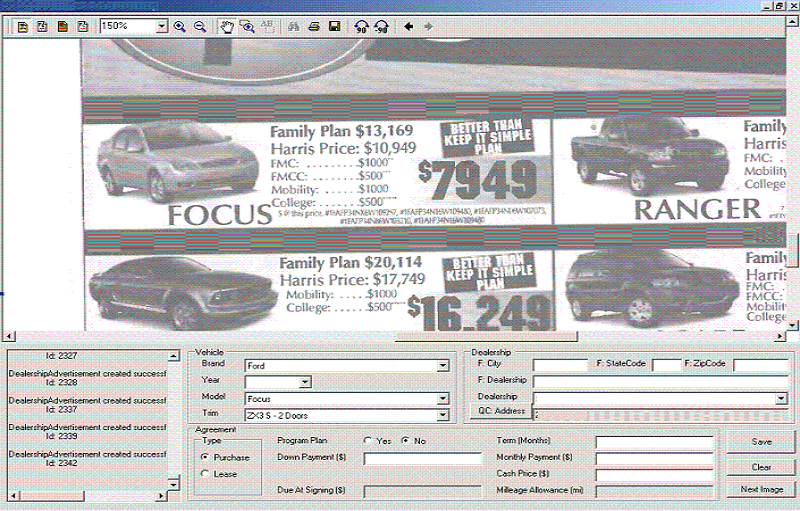Open the 150% zoom level dropdown
Image resolution: width=800 pixels, height=511 pixels.
161,26
